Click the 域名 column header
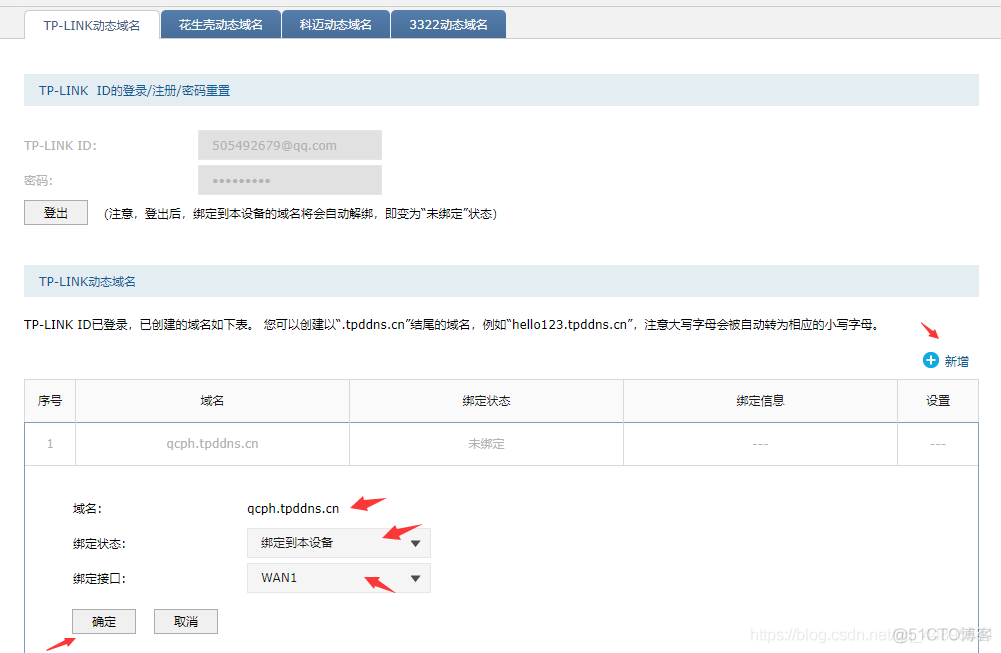 click(x=211, y=400)
